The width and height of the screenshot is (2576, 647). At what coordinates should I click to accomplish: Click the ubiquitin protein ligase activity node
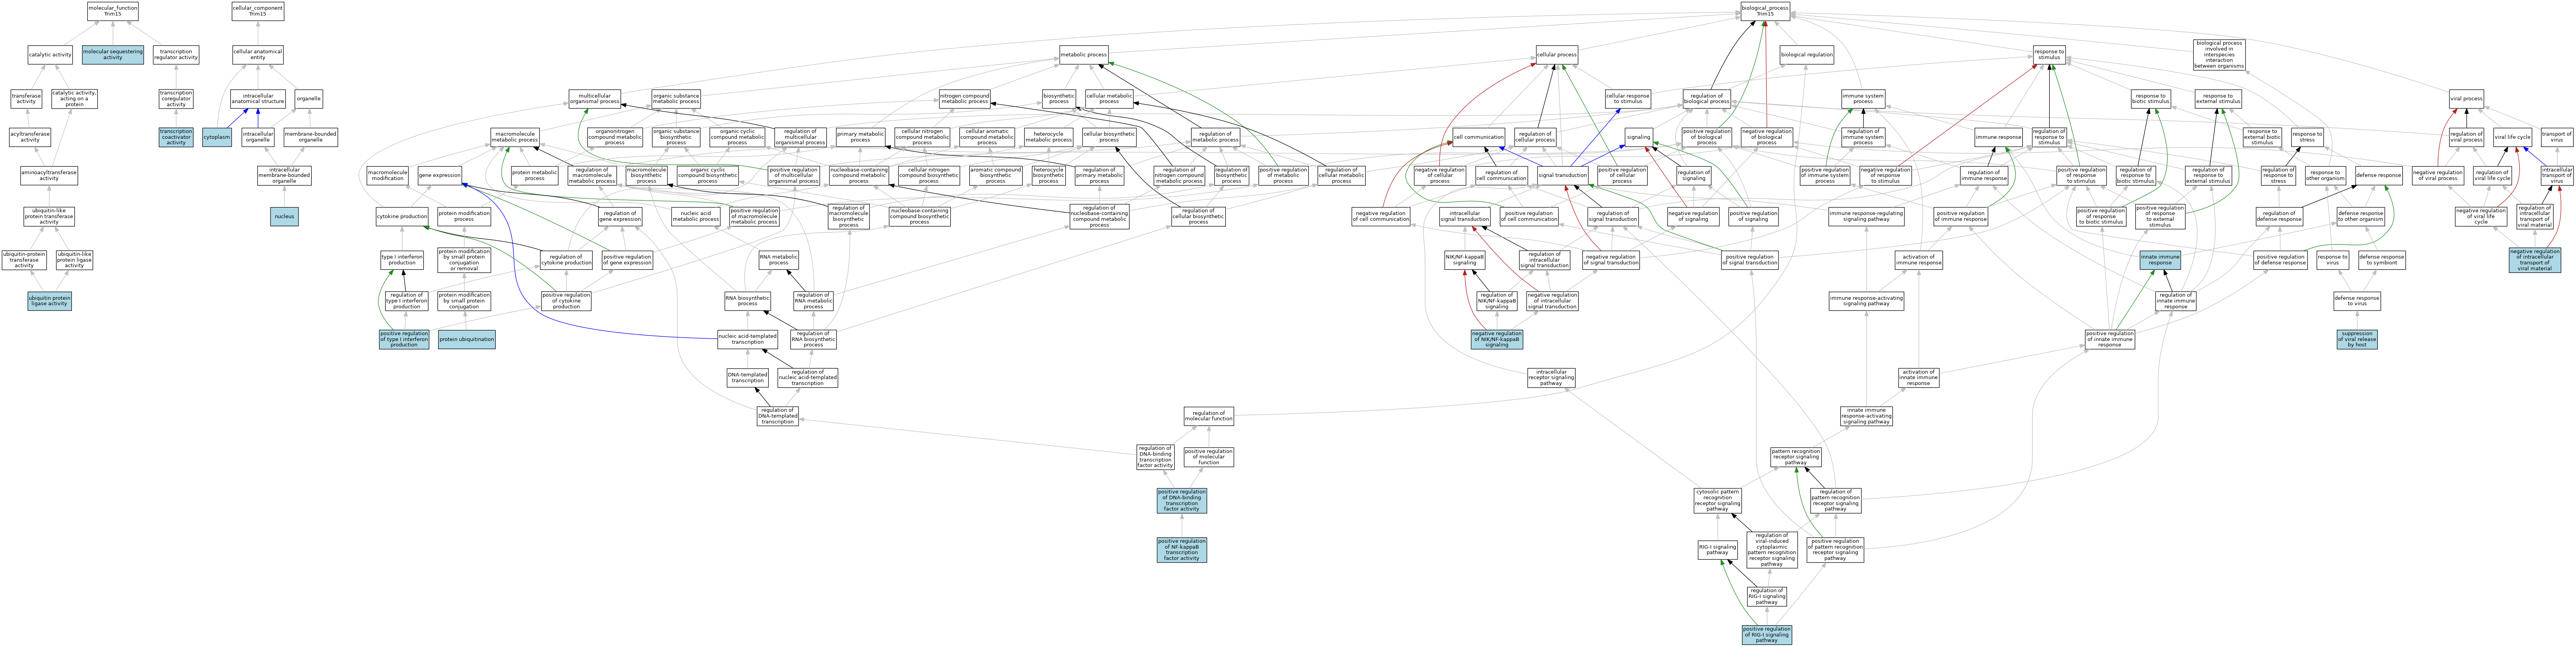[49, 301]
